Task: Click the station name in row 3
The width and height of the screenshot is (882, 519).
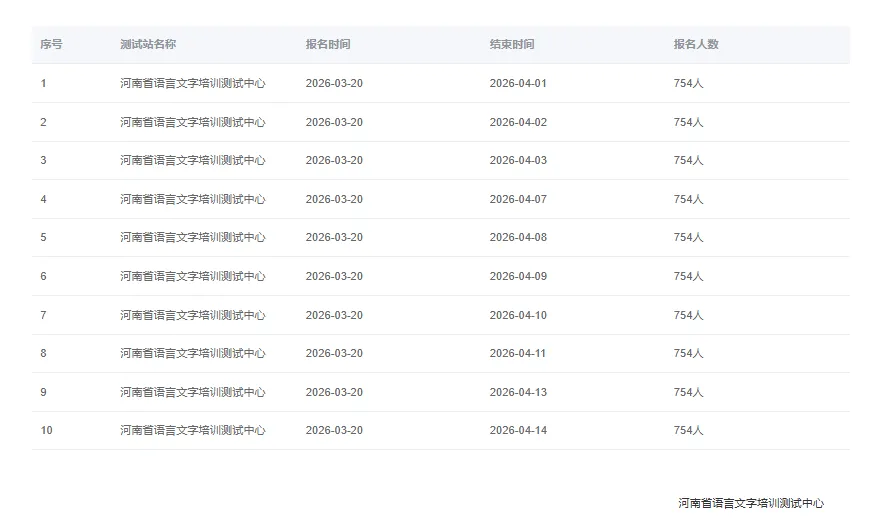Action: click(192, 160)
